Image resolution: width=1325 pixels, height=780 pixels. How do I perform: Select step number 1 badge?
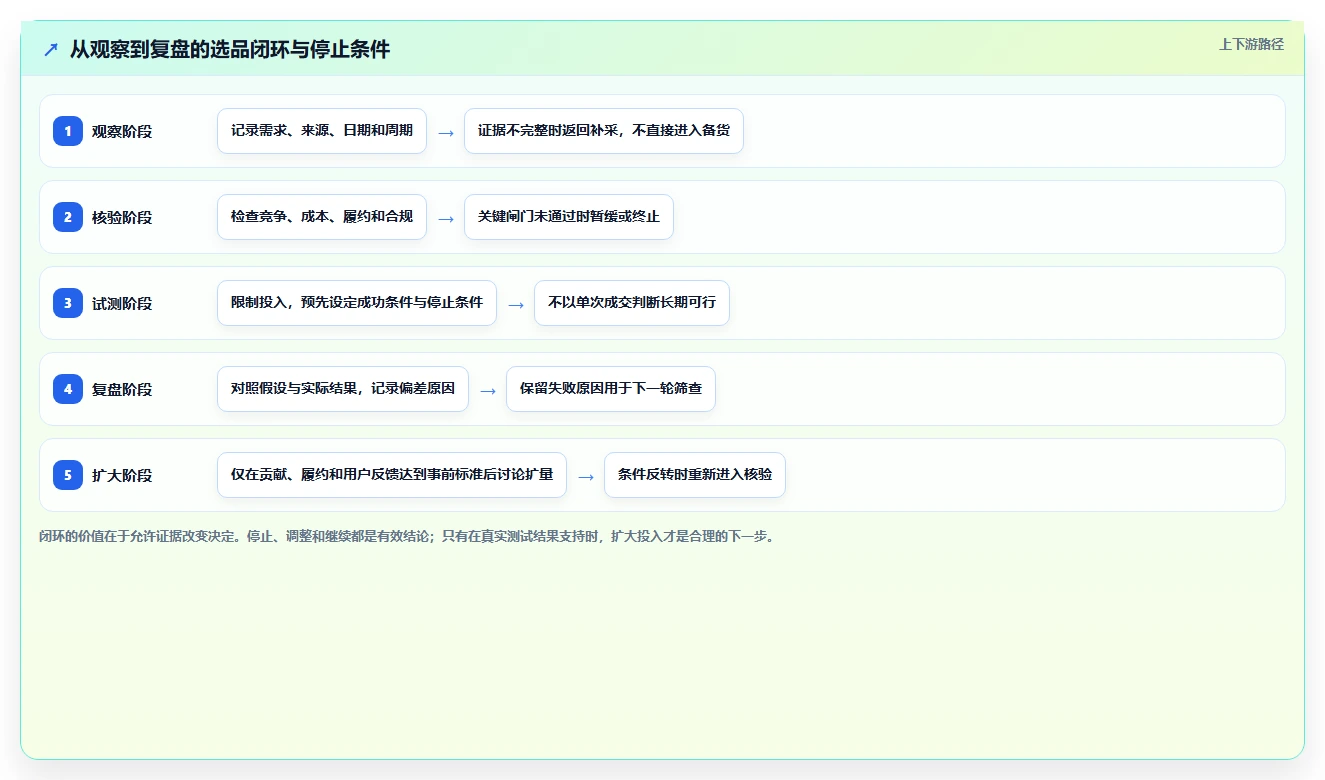(68, 131)
